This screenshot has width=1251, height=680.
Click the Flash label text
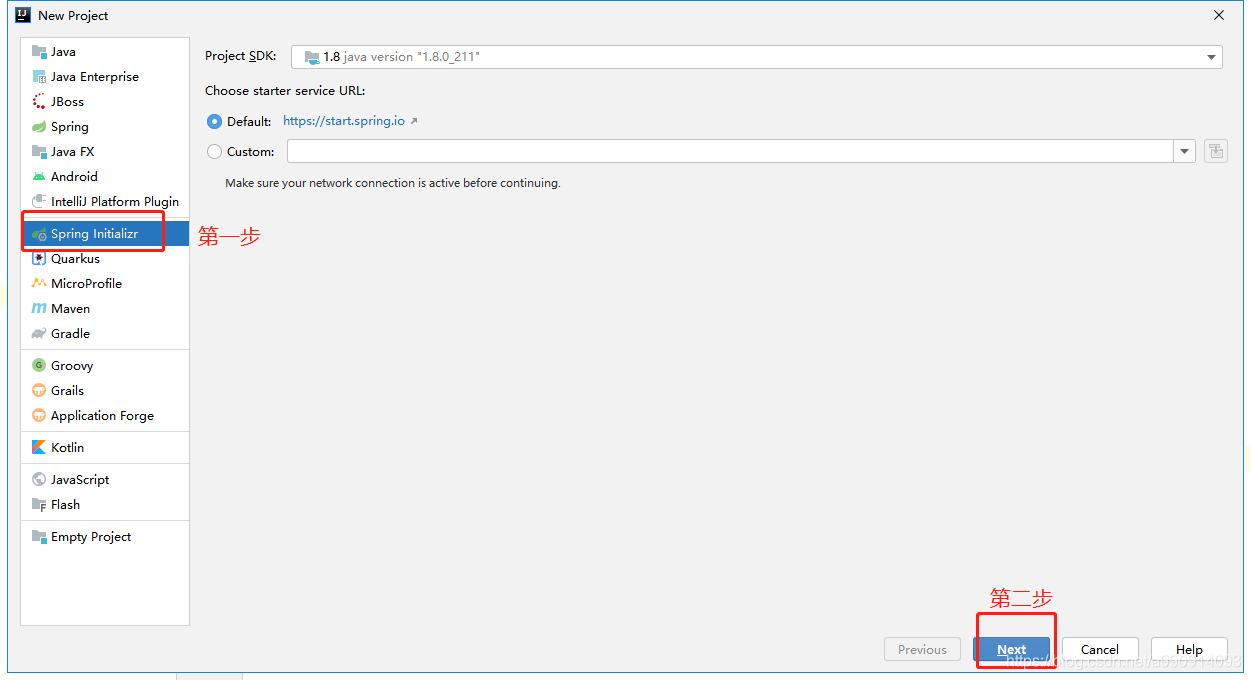point(66,505)
